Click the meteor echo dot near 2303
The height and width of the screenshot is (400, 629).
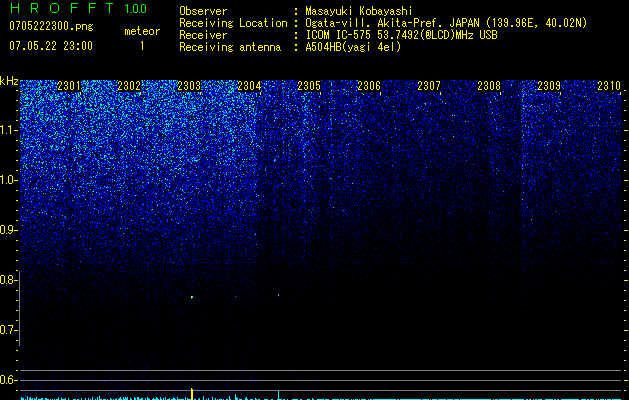[x=192, y=297]
